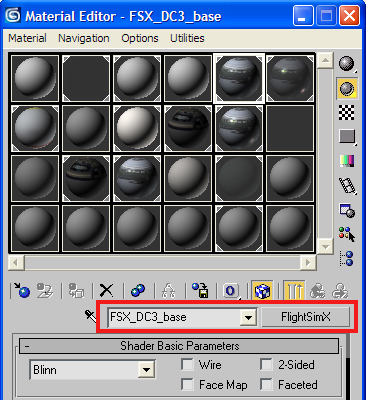
Task: Enable the Faceted checkbox
Action: click(x=266, y=384)
